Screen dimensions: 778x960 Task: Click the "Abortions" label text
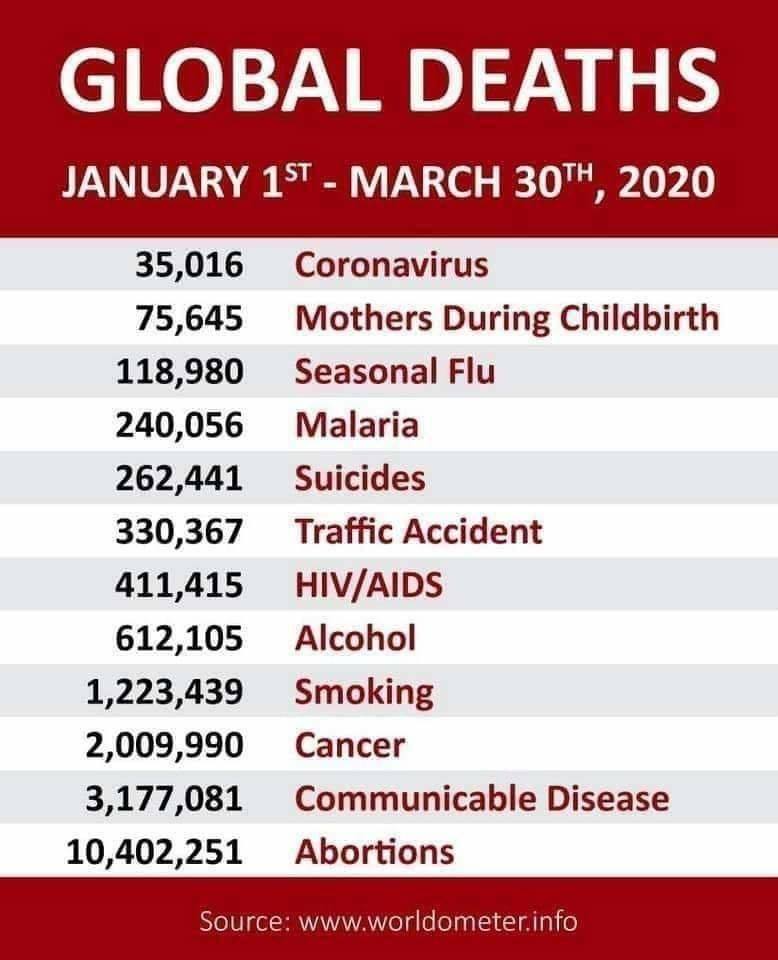(x=375, y=851)
